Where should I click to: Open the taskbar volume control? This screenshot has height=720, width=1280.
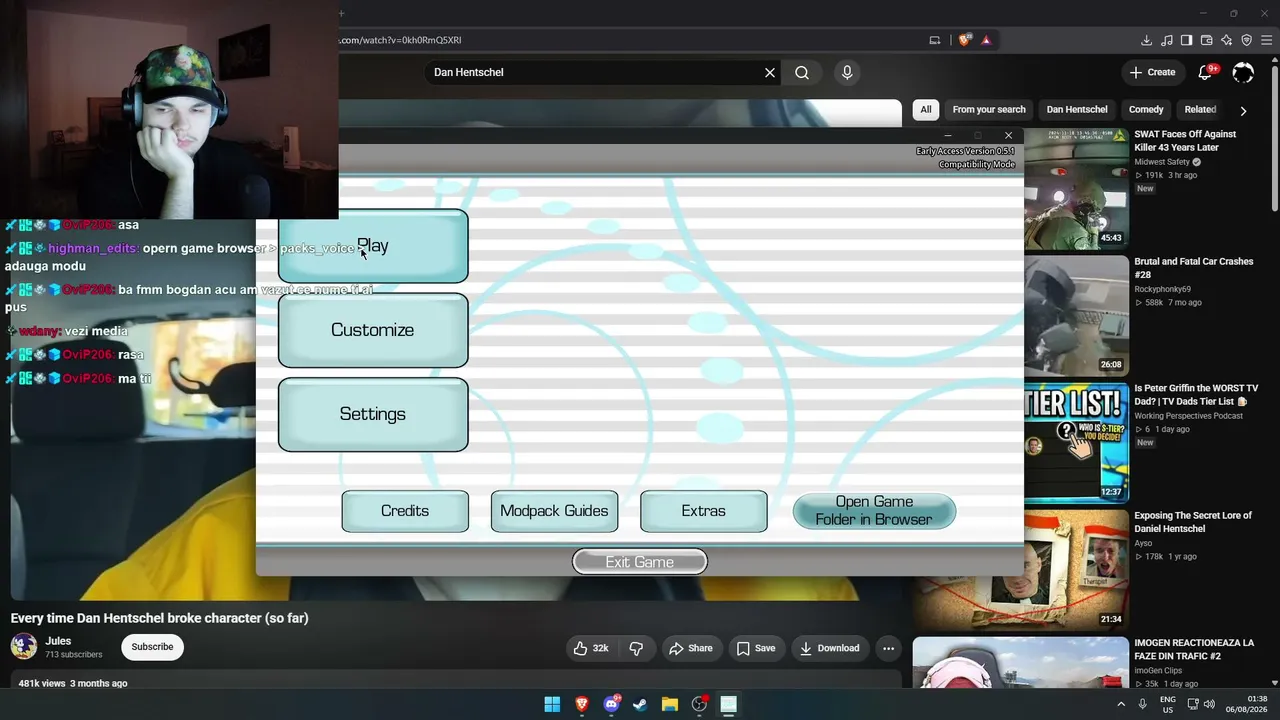click(x=1209, y=704)
